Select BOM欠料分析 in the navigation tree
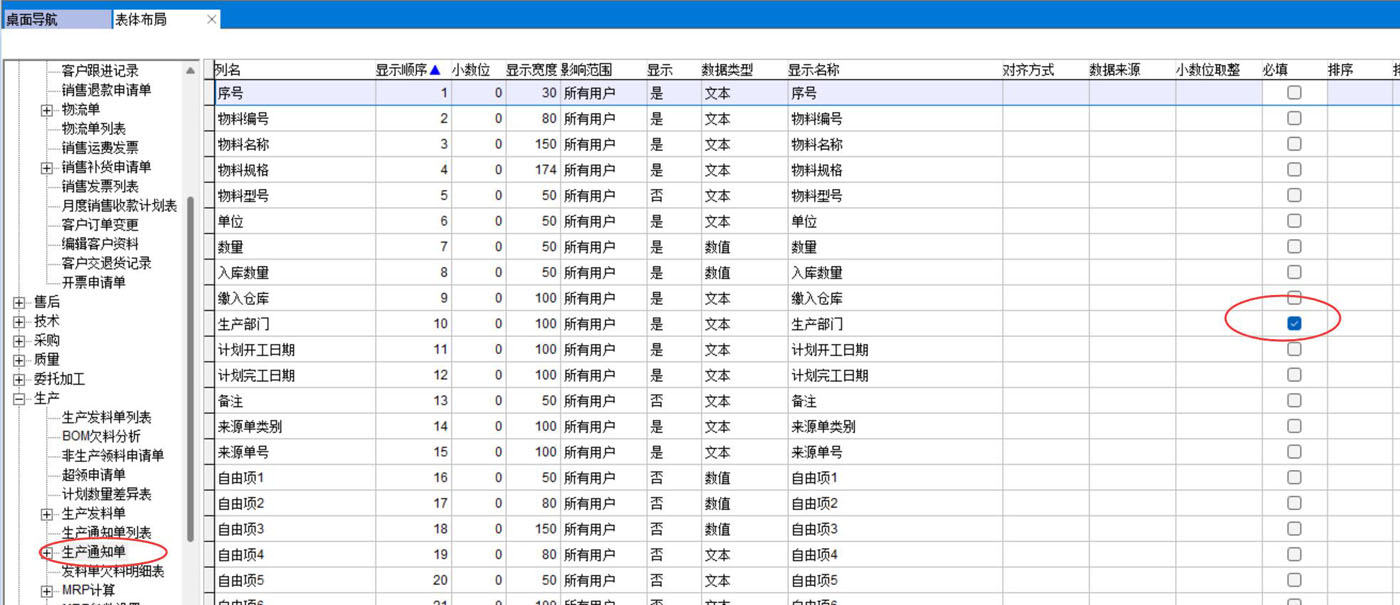The image size is (1400, 605). pos(101,436)
